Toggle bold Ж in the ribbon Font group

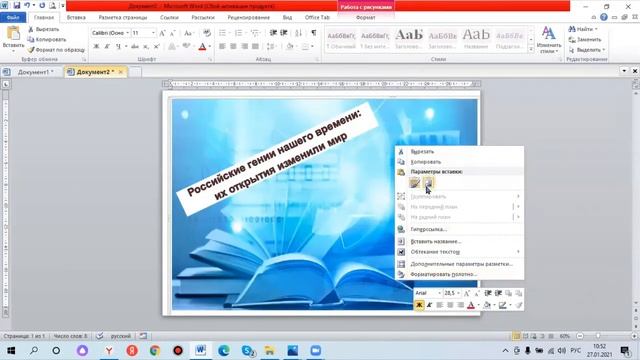tap(96, 47)
